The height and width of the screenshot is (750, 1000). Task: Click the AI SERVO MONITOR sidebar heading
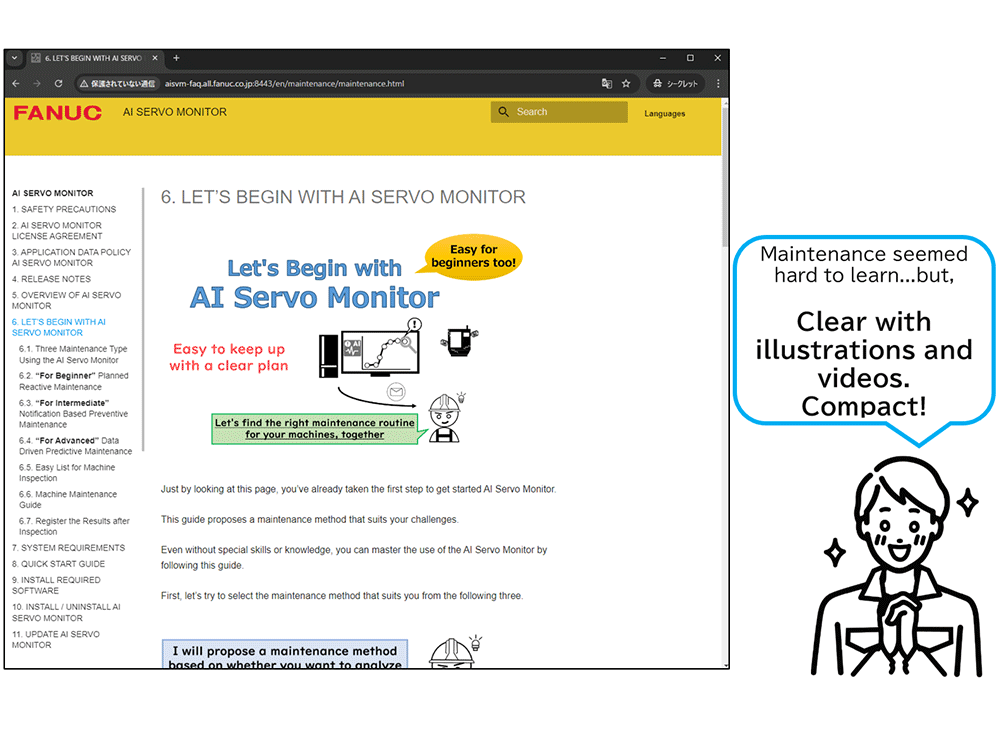[x=52, y=193]
